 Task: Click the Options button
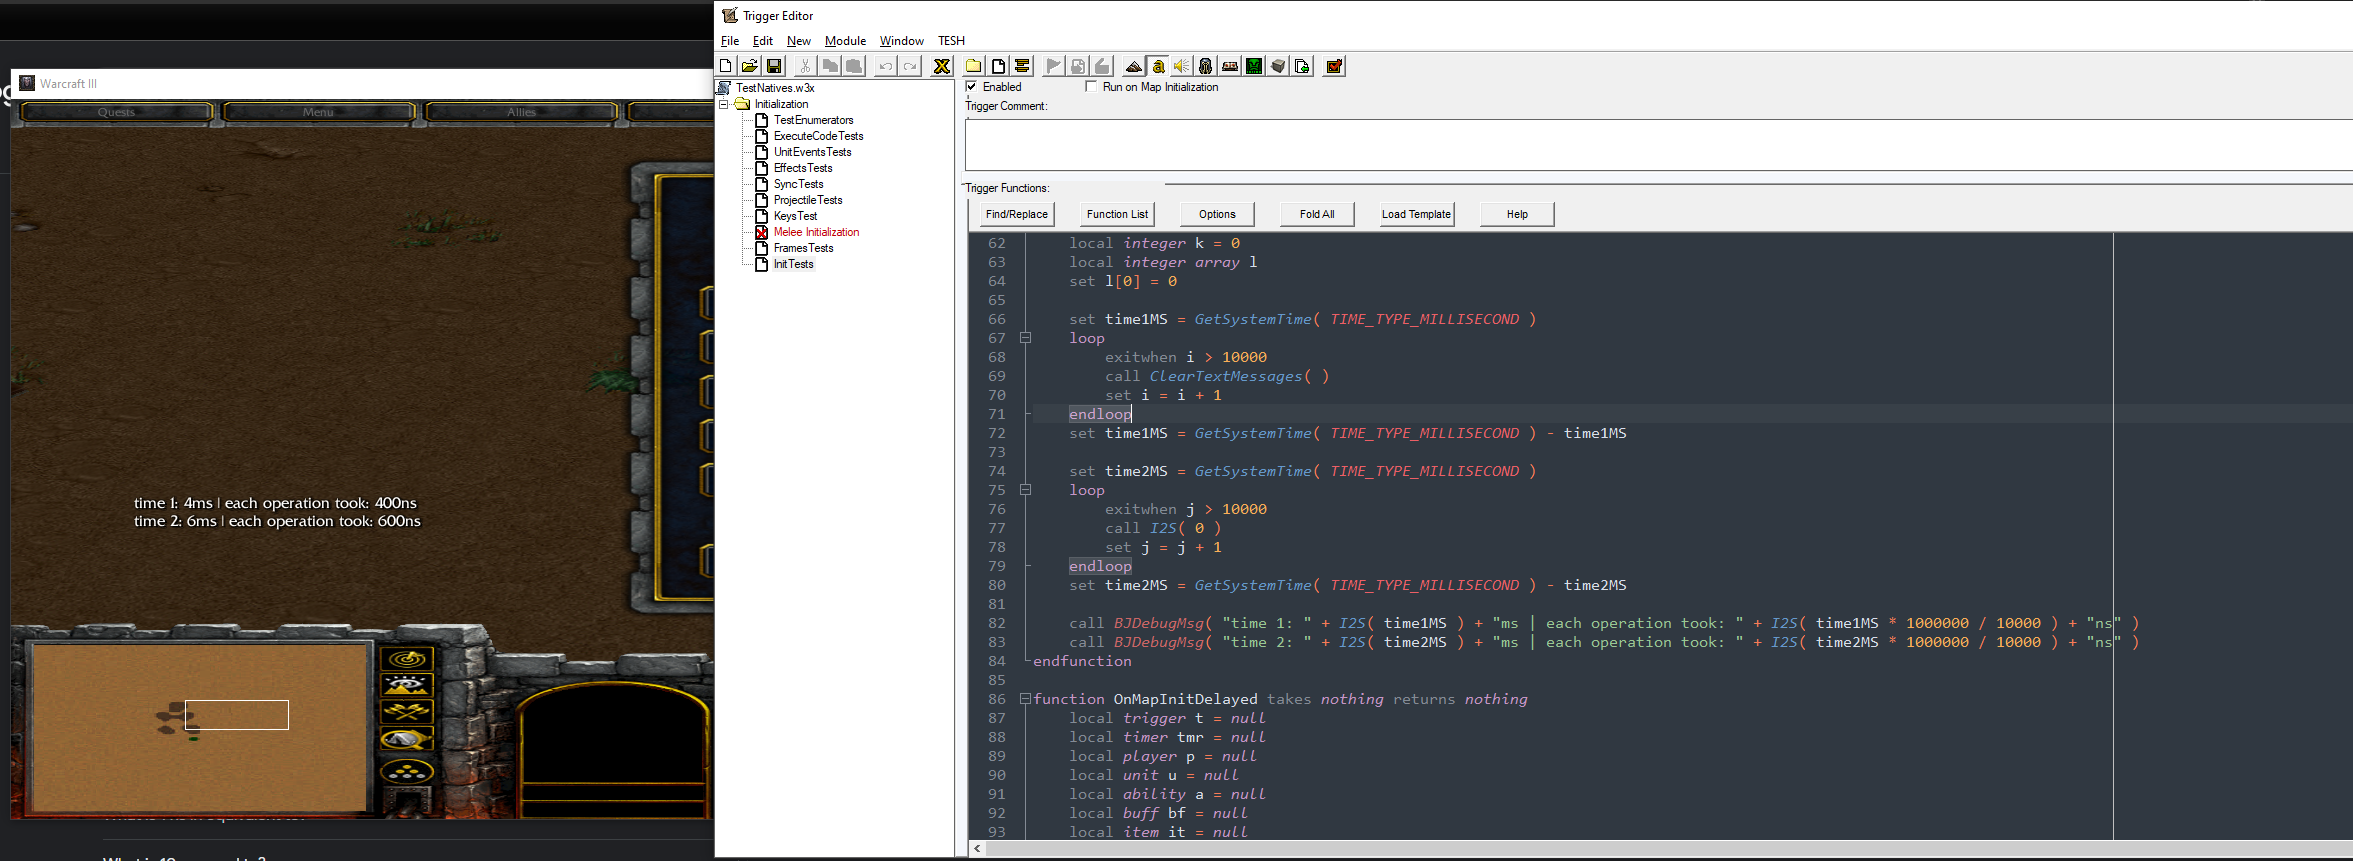pos(1217,214)
